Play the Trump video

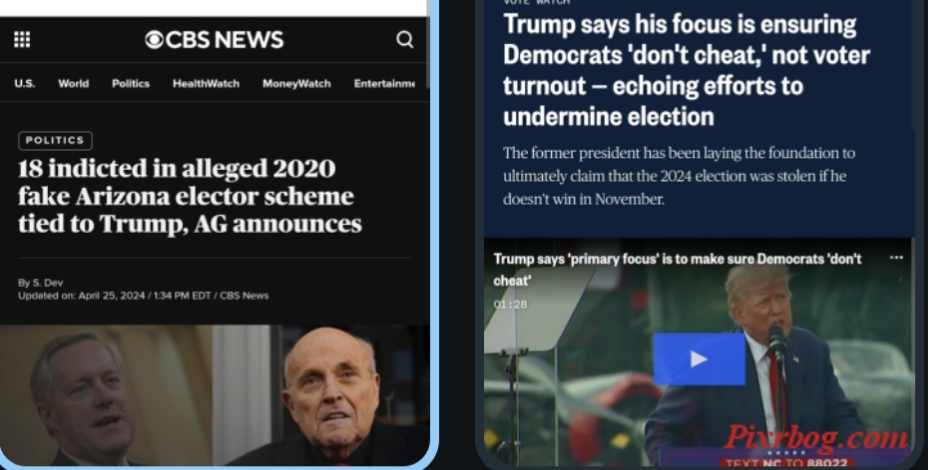coord(699,359)
